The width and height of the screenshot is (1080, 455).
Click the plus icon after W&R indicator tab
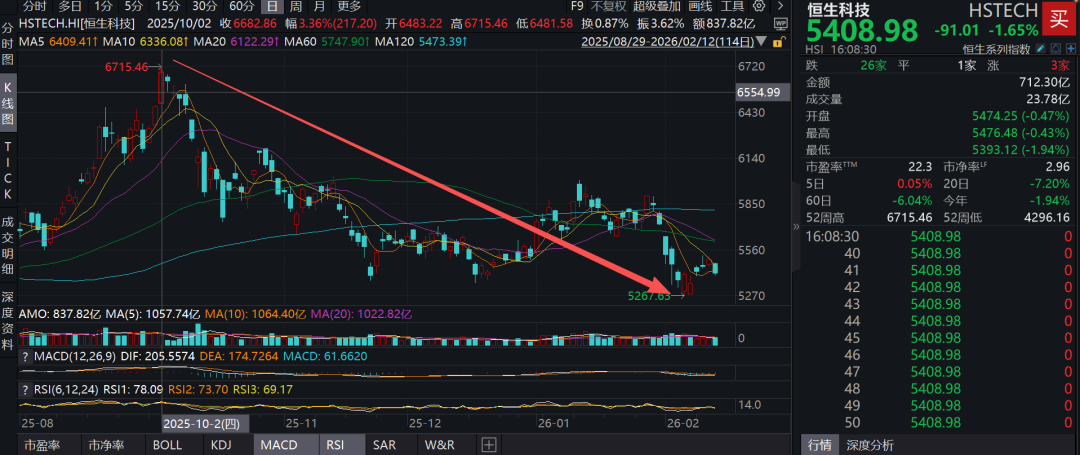coord(488,445)
